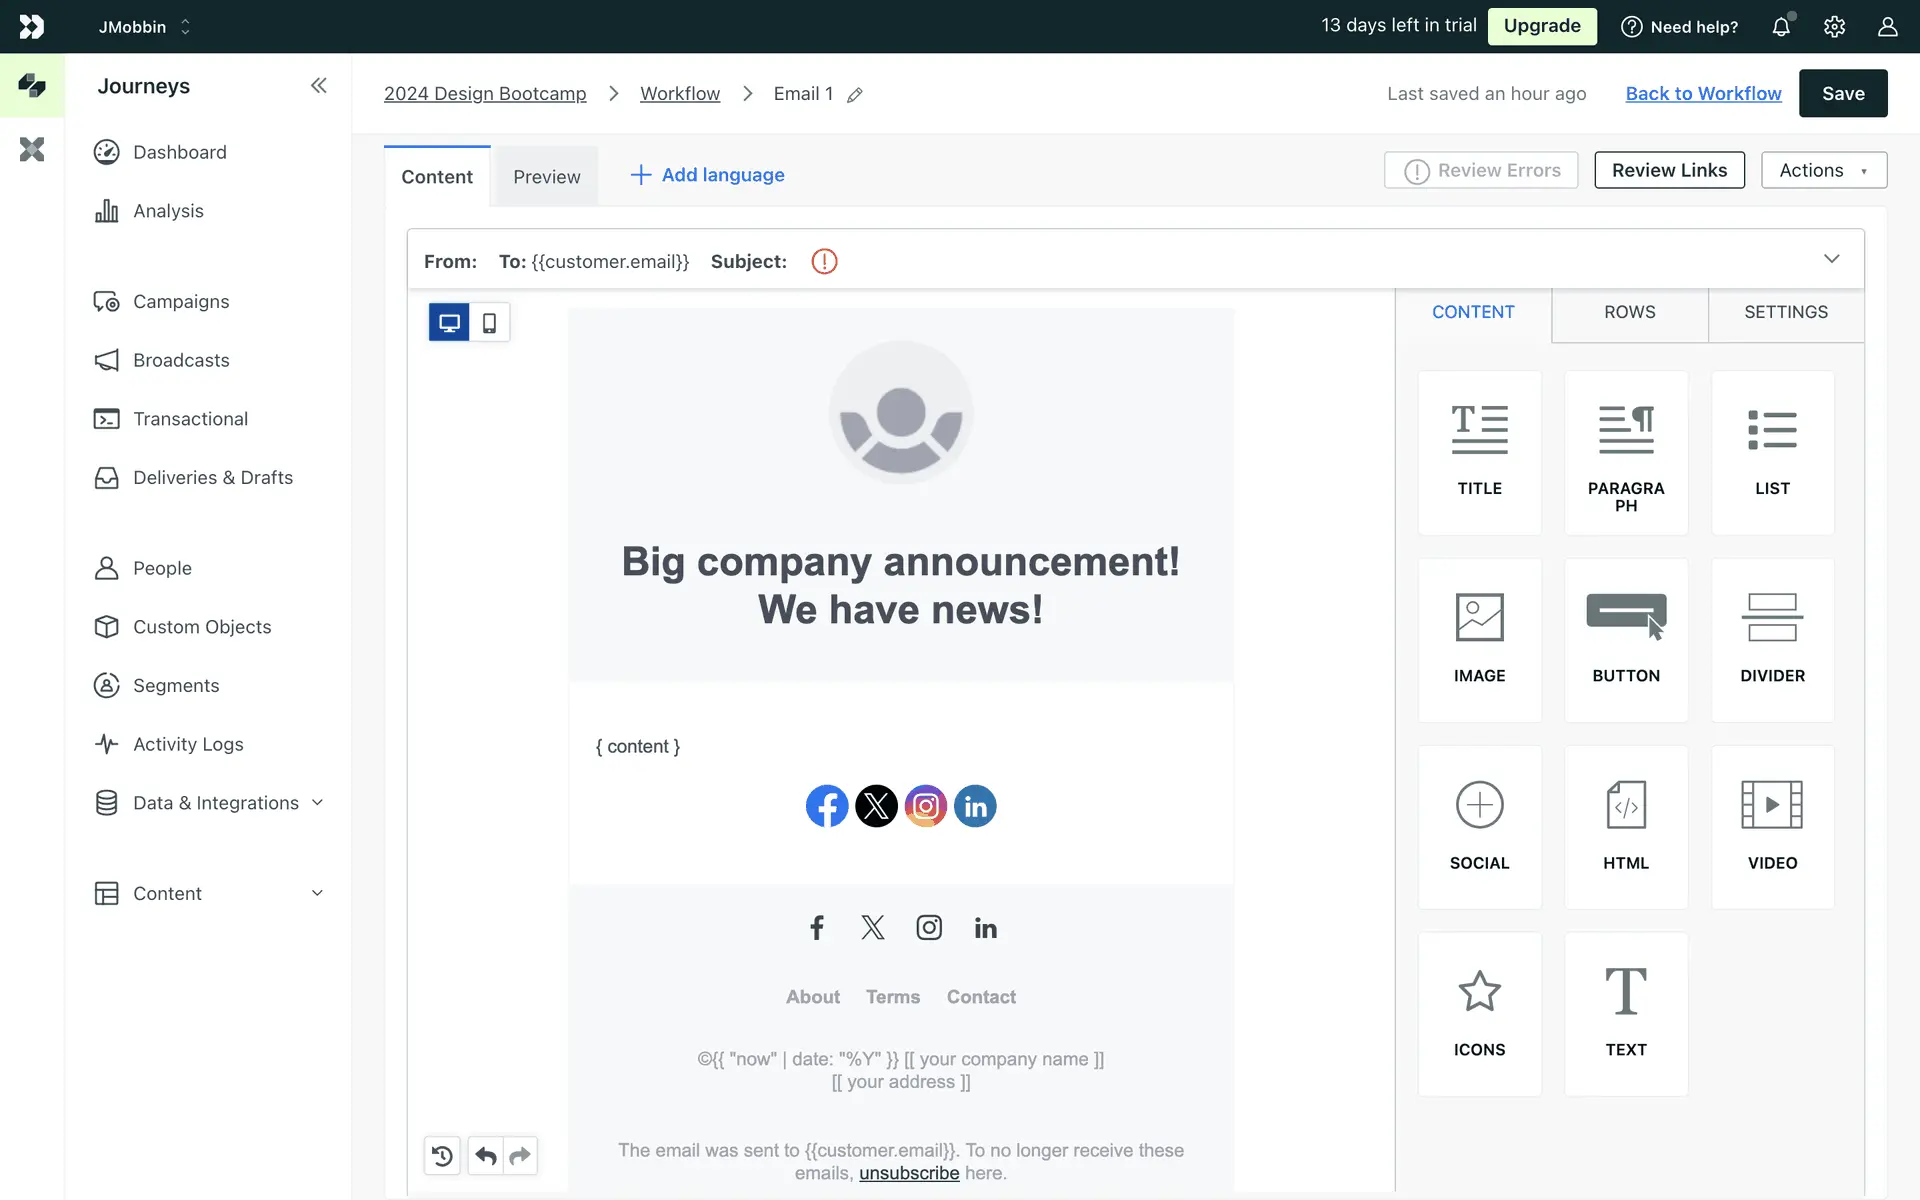This screenshot has width=1920, height=1200.
Task: Switch to desktop preview mode
Action: click(x=449, y=323)
